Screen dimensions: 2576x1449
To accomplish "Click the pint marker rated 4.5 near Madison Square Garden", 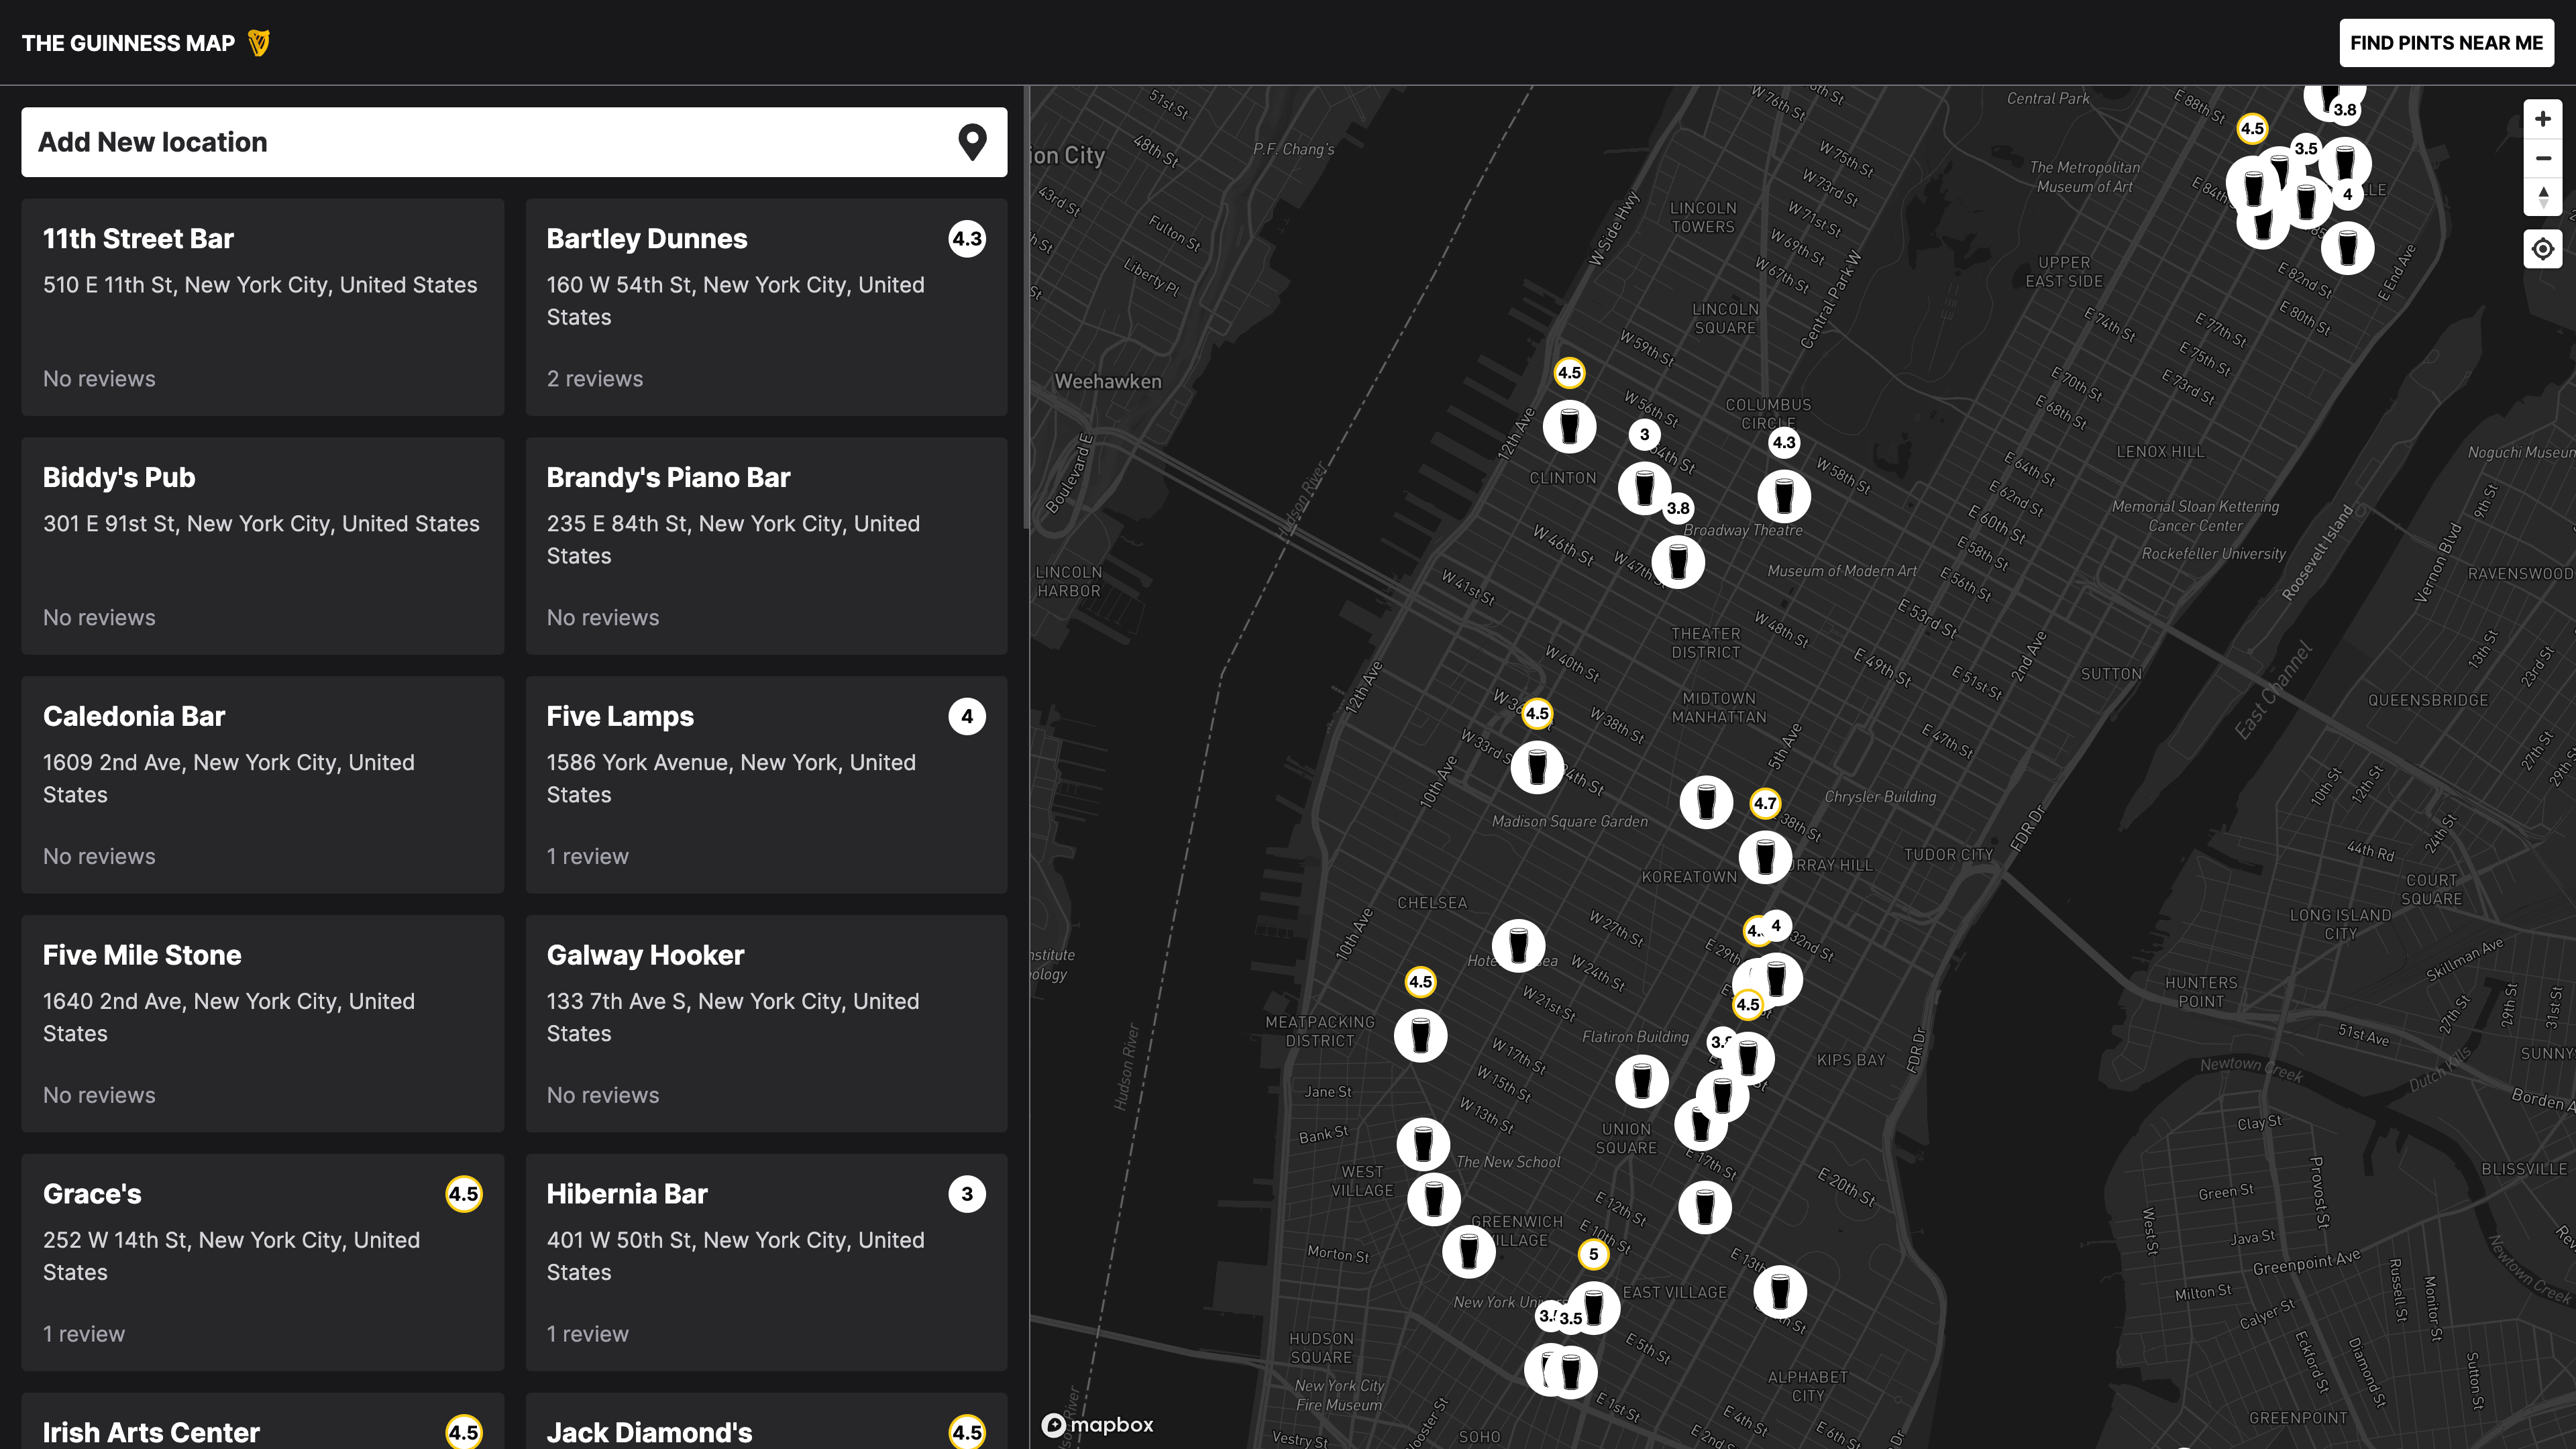I will point(1537,767).
